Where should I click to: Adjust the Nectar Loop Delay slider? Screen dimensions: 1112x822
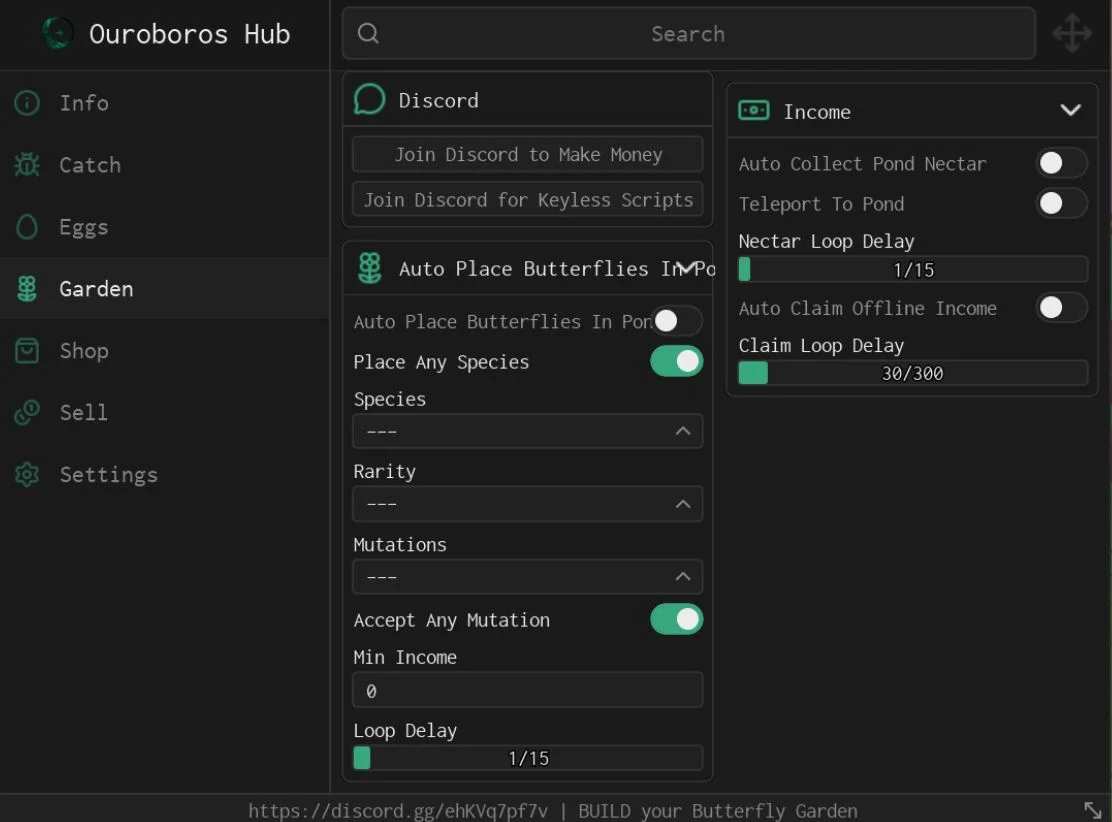913,270
